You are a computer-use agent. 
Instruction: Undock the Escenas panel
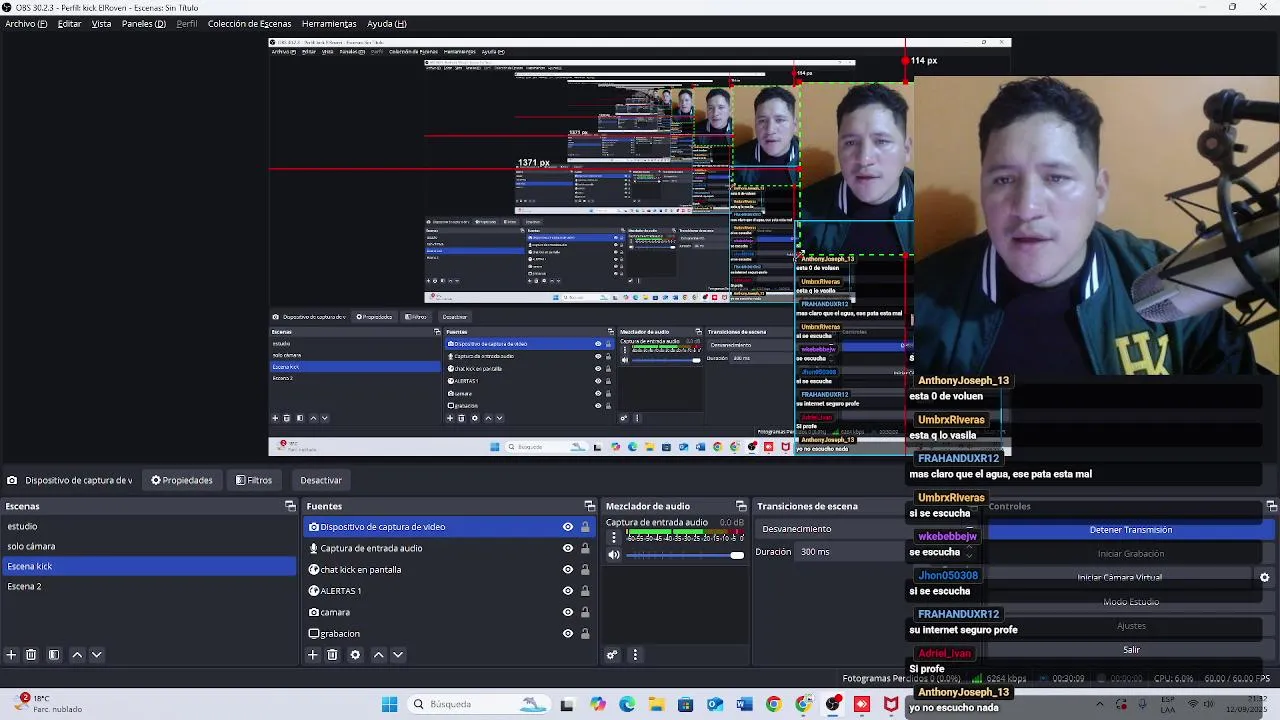(x=290, y=506)
